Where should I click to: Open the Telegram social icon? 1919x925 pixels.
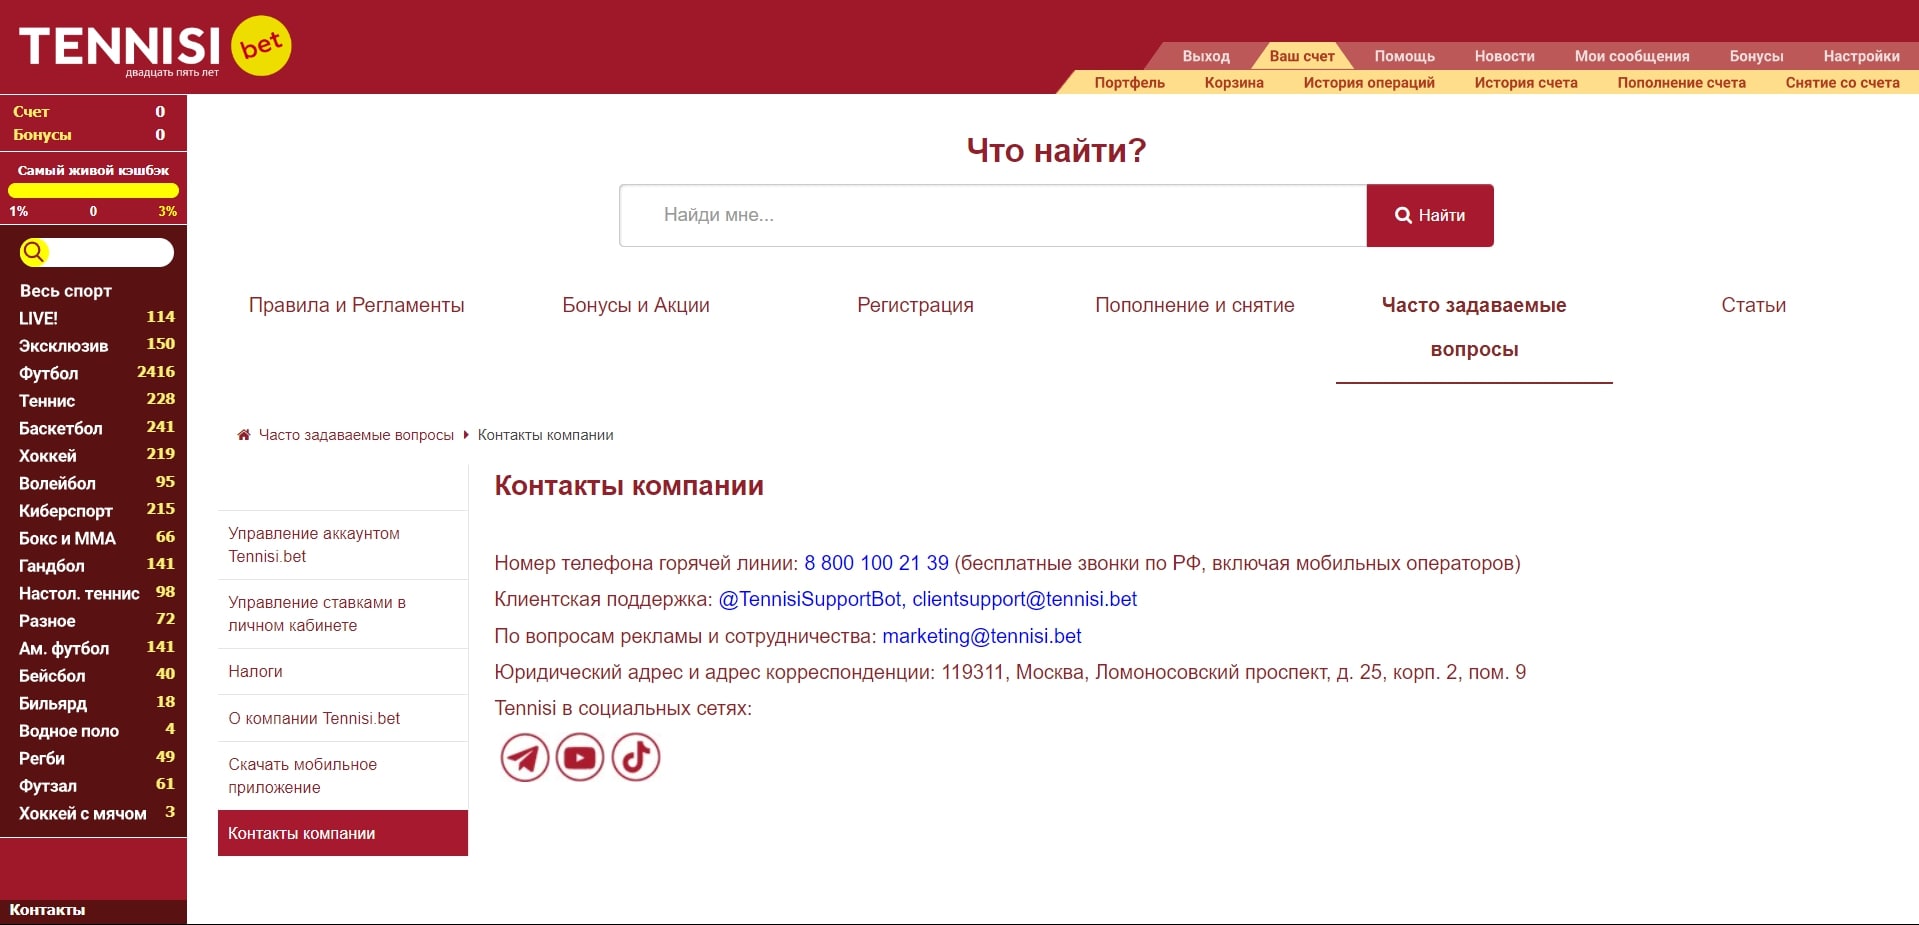pyautogui.click(x=525, y=757)
